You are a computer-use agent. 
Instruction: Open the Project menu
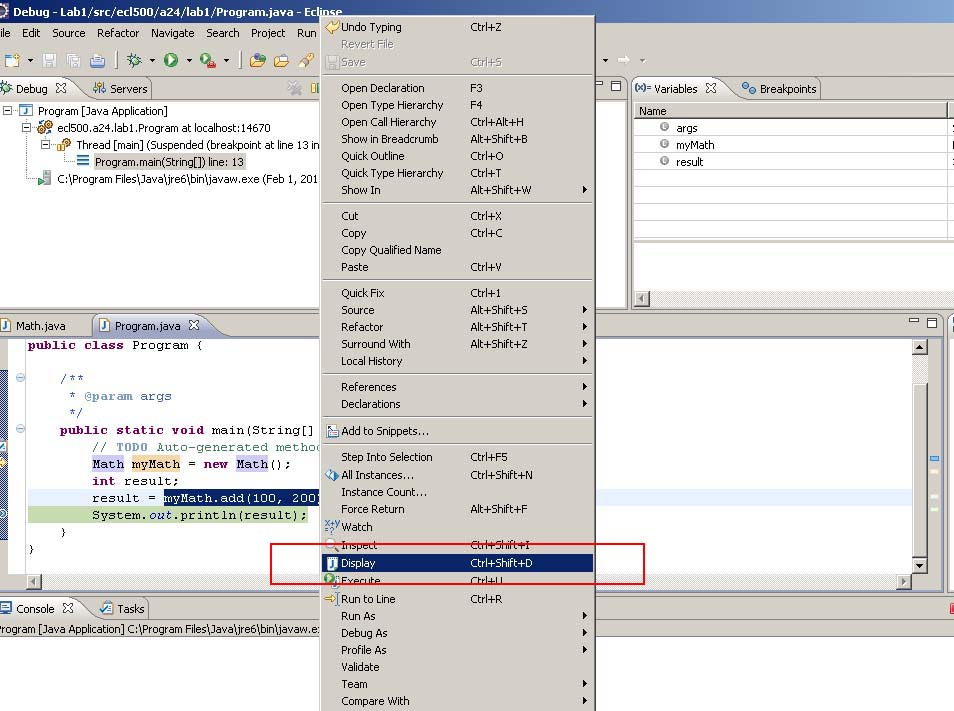click(x=268, y=33)
